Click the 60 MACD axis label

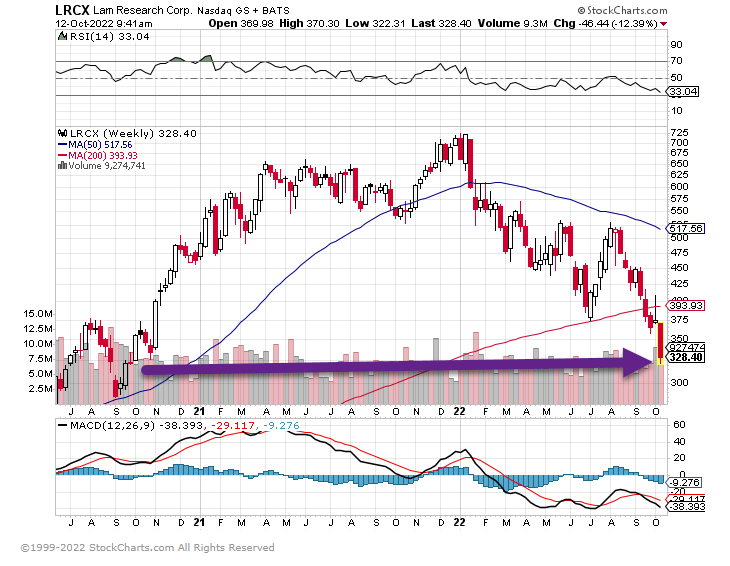[x=679, y=424]
